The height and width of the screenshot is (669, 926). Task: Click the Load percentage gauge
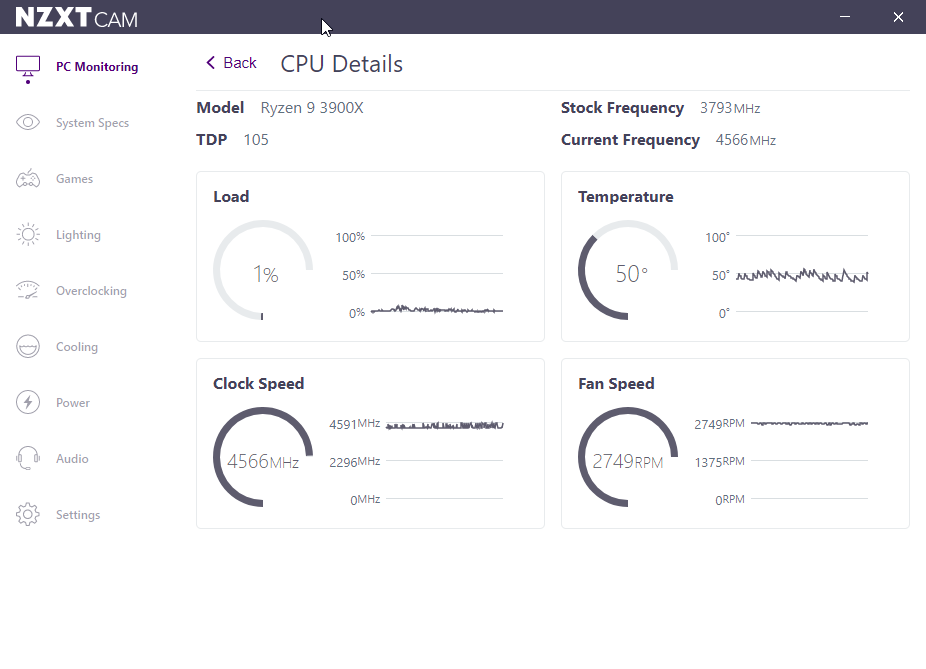point(264,272)
